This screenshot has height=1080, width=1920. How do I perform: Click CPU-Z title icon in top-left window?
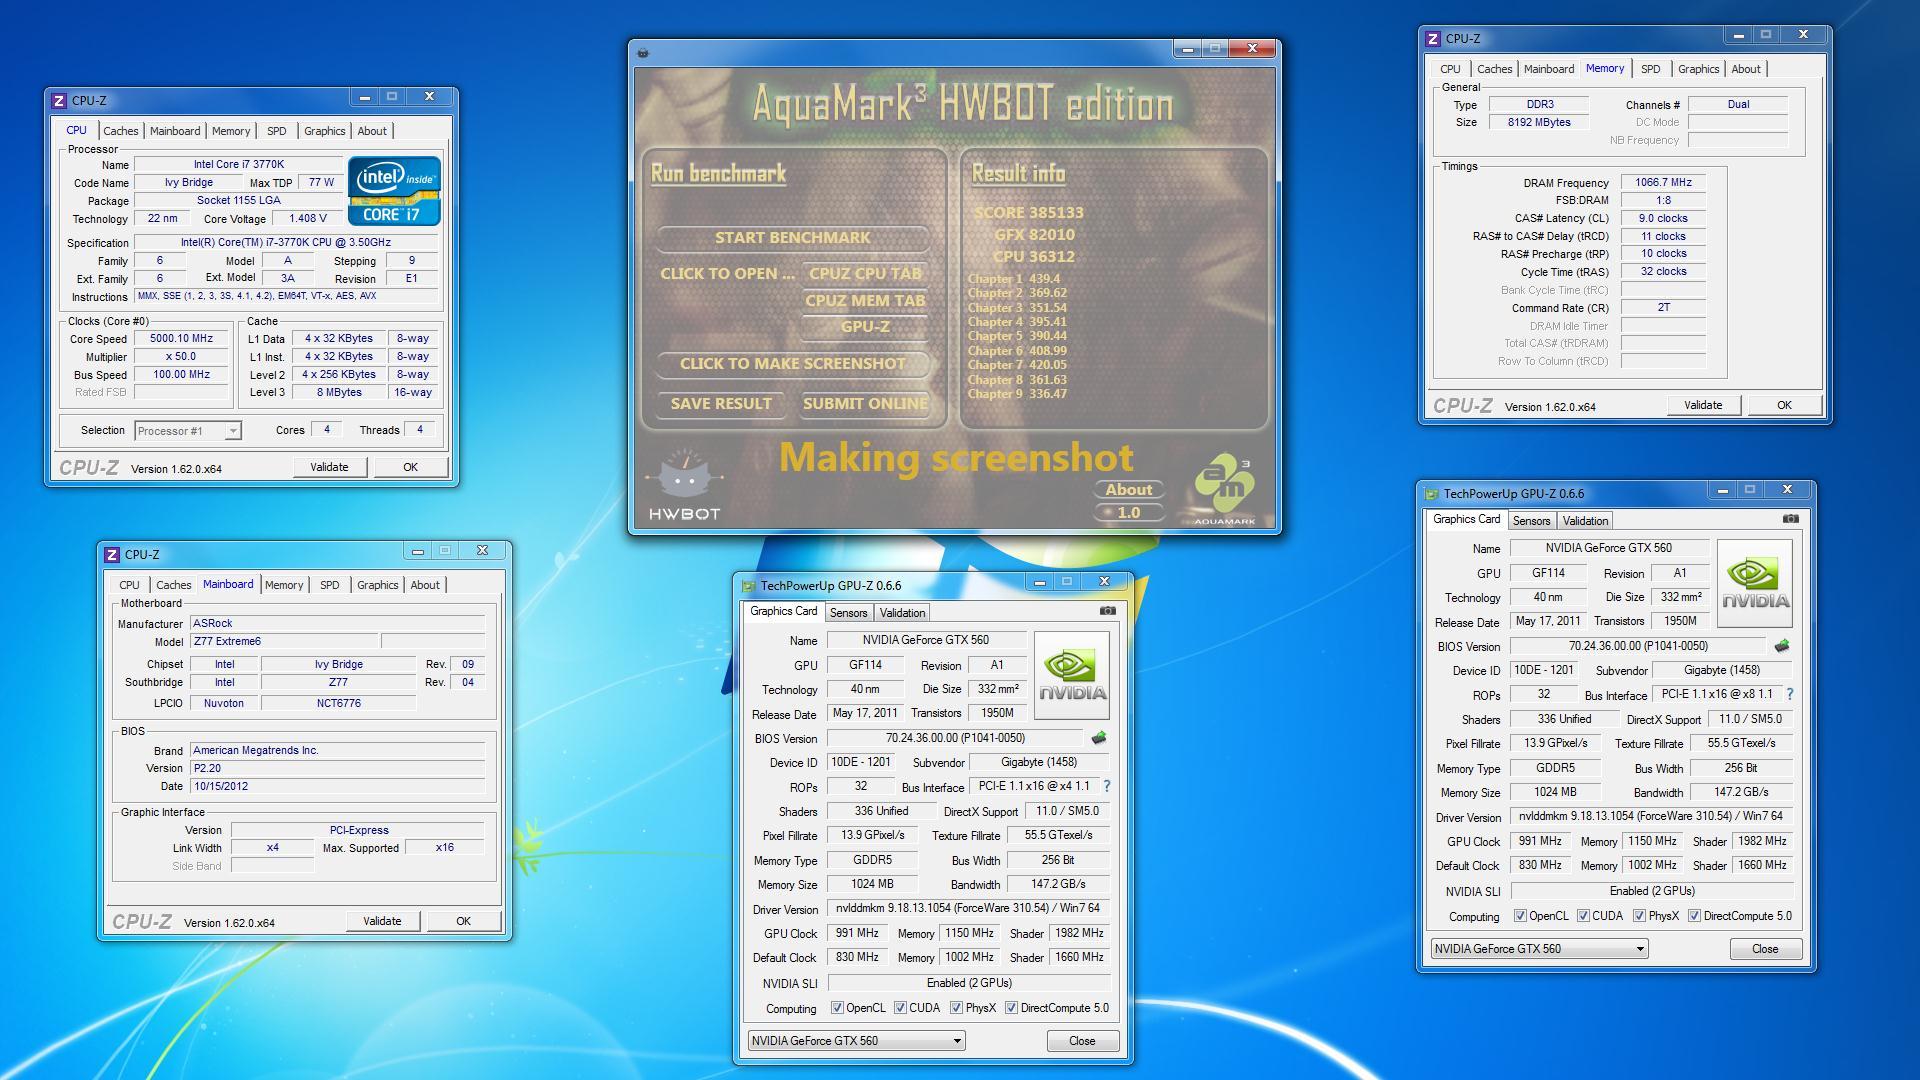[x=59, y=100]
